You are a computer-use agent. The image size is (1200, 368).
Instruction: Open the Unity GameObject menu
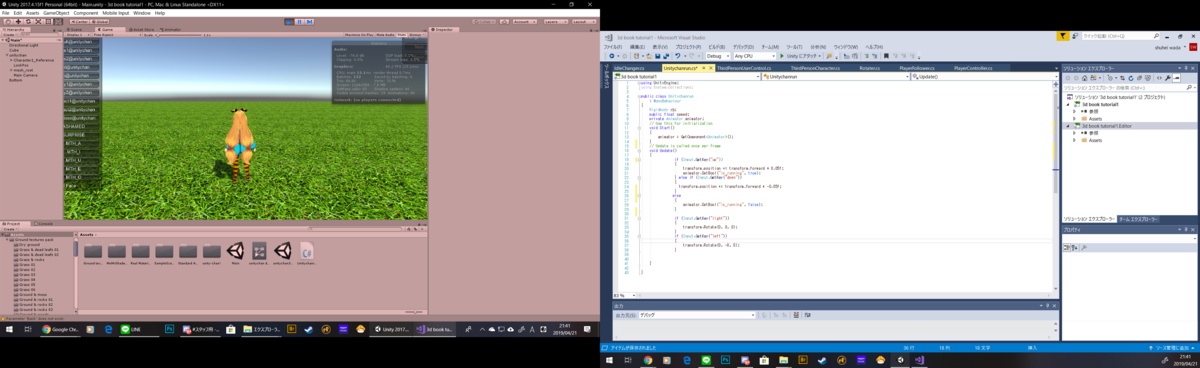pos(56,13)
